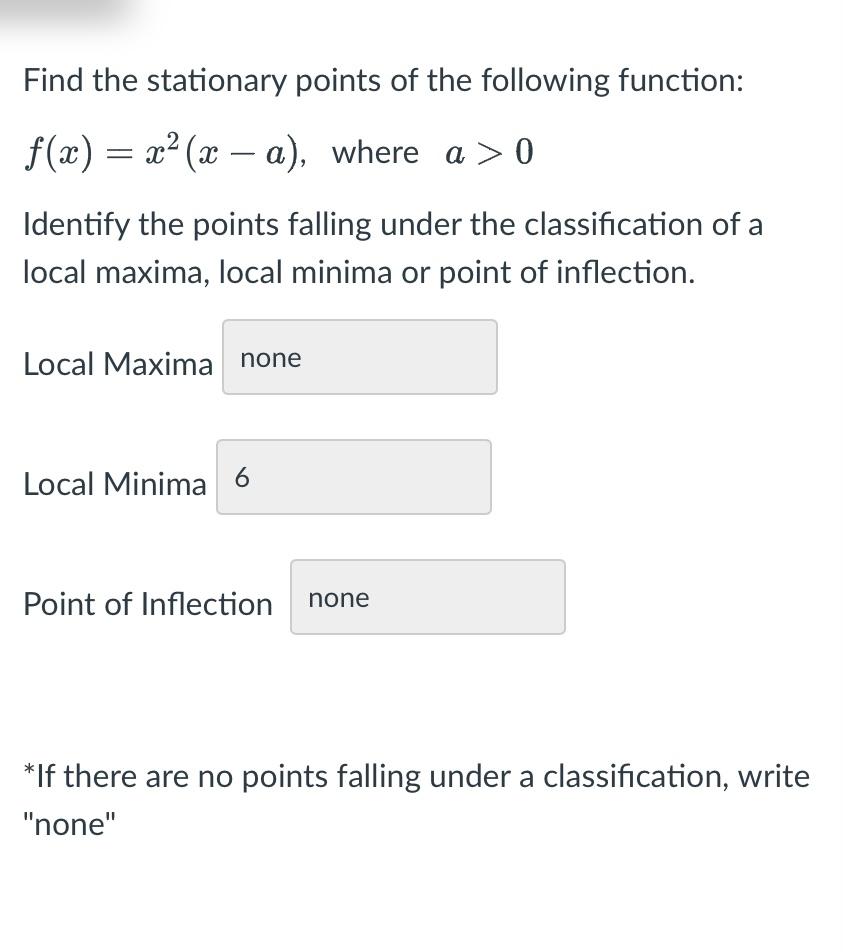Image resolution: width=843 pixels, height=952 pixels.
Task: Click the "Find the stationary points" heading
Action: [382, 81]
